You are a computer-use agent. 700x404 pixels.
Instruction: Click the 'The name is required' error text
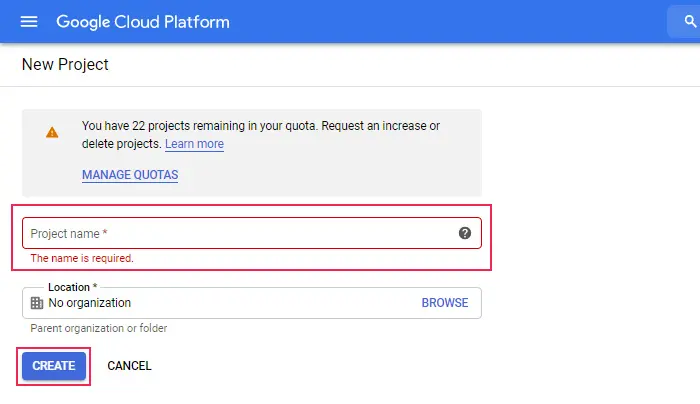(x=82, y=258)
